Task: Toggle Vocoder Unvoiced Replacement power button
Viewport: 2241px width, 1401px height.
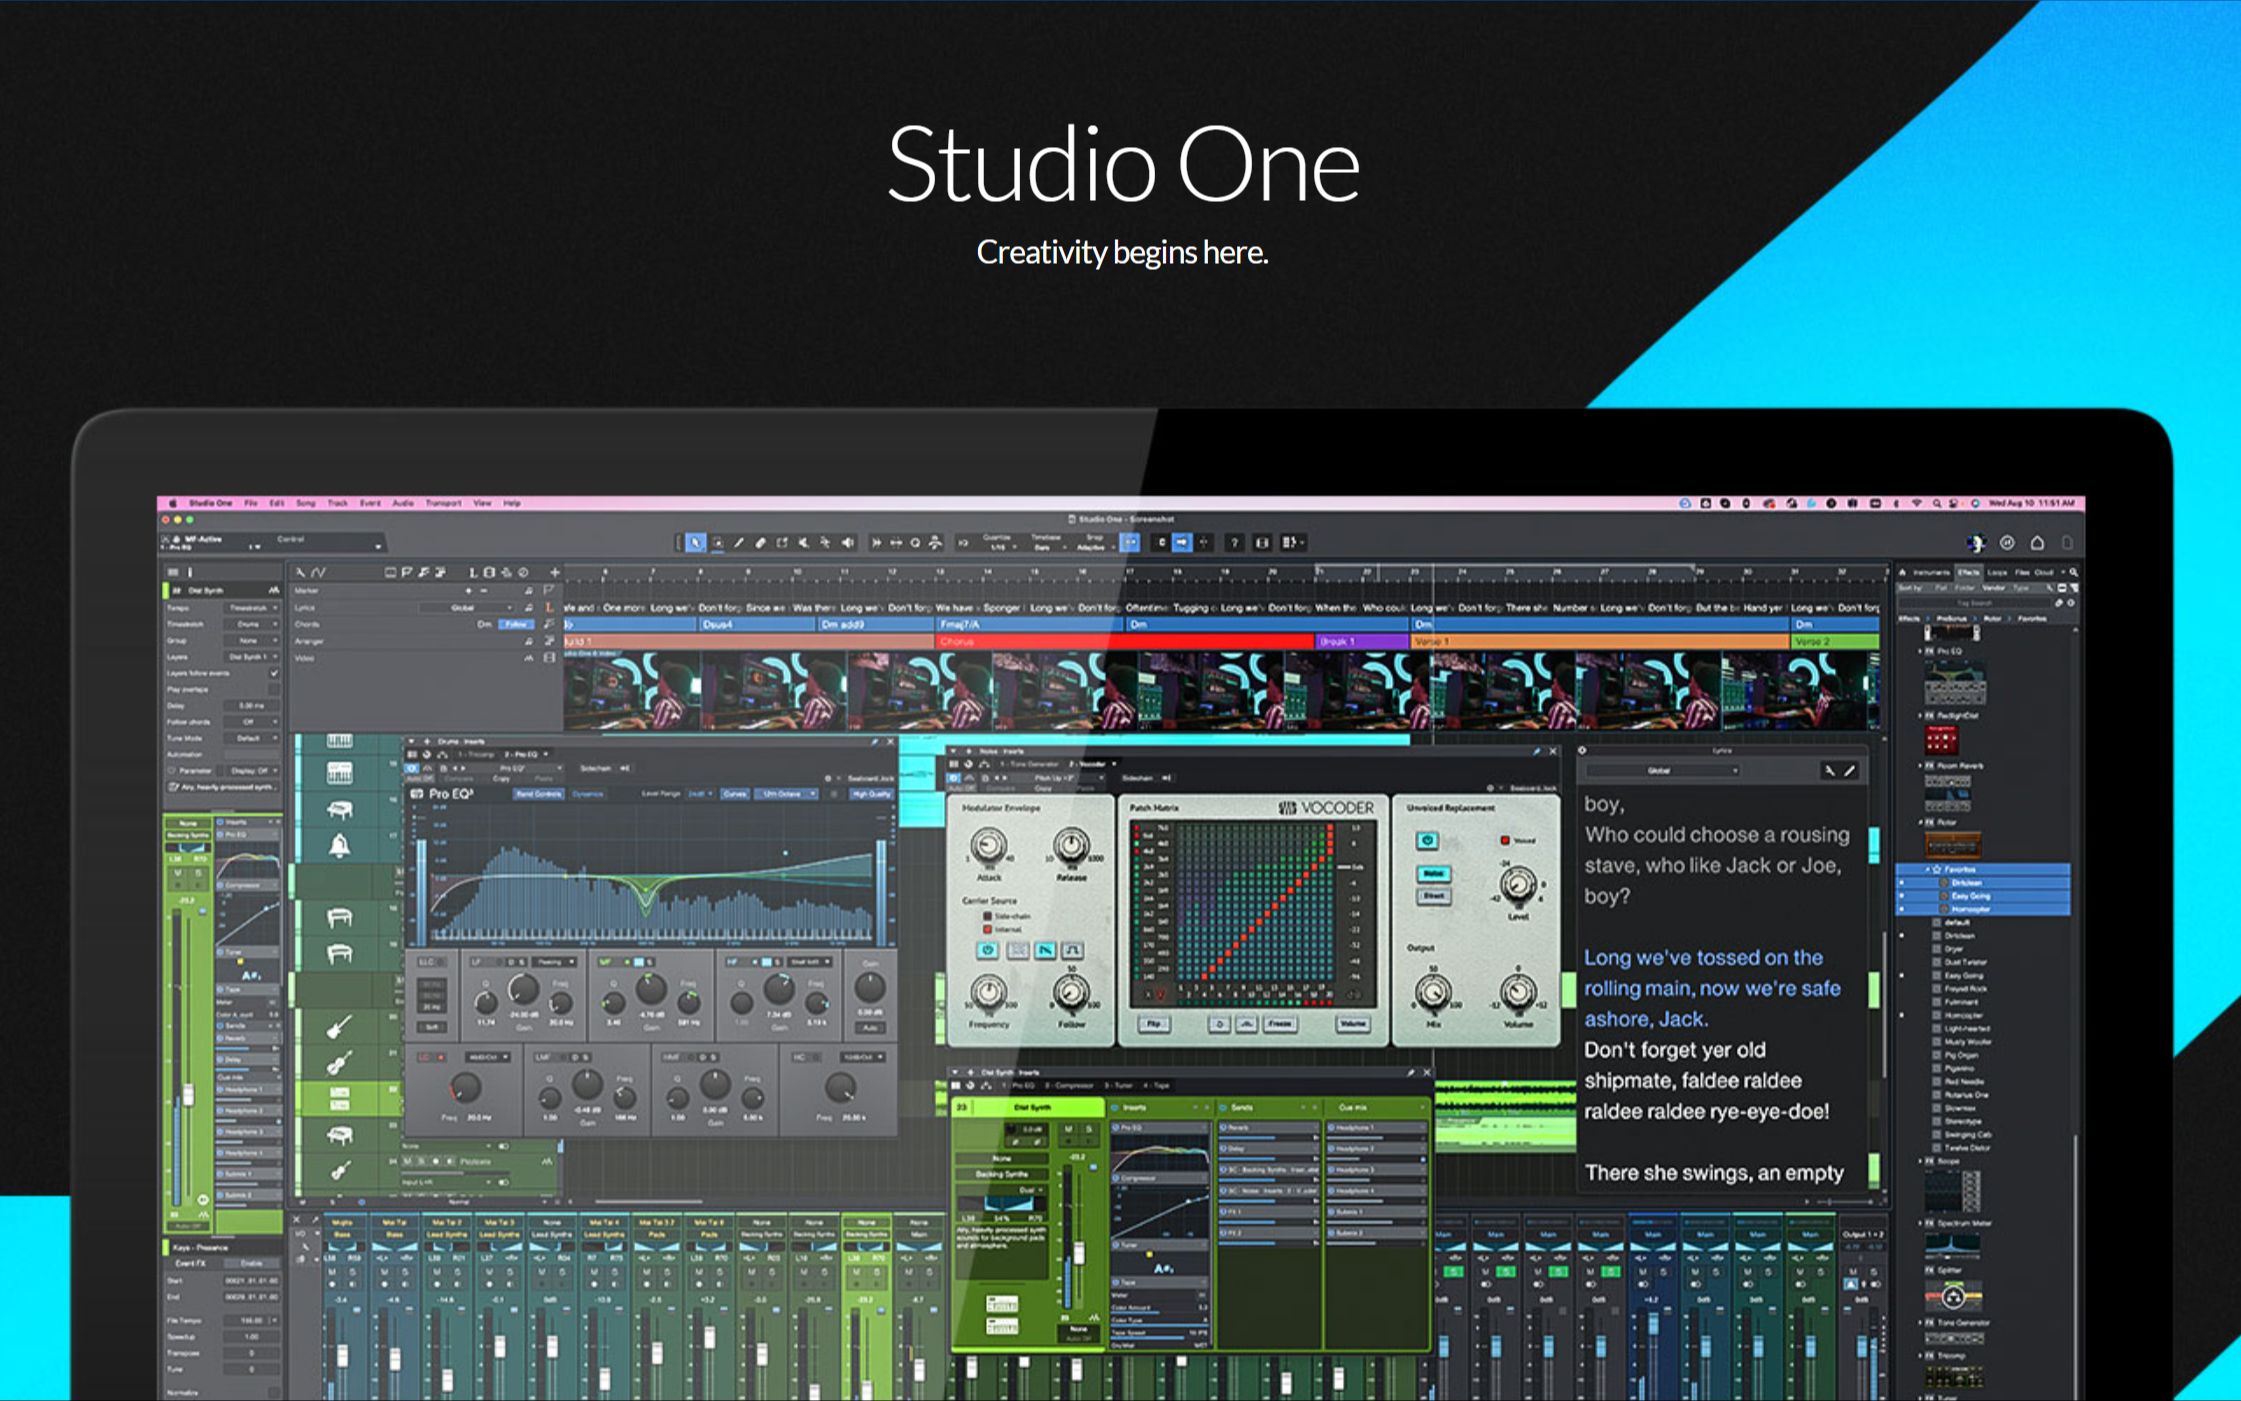Action: pyautogui.click(x=1428, y=841)
